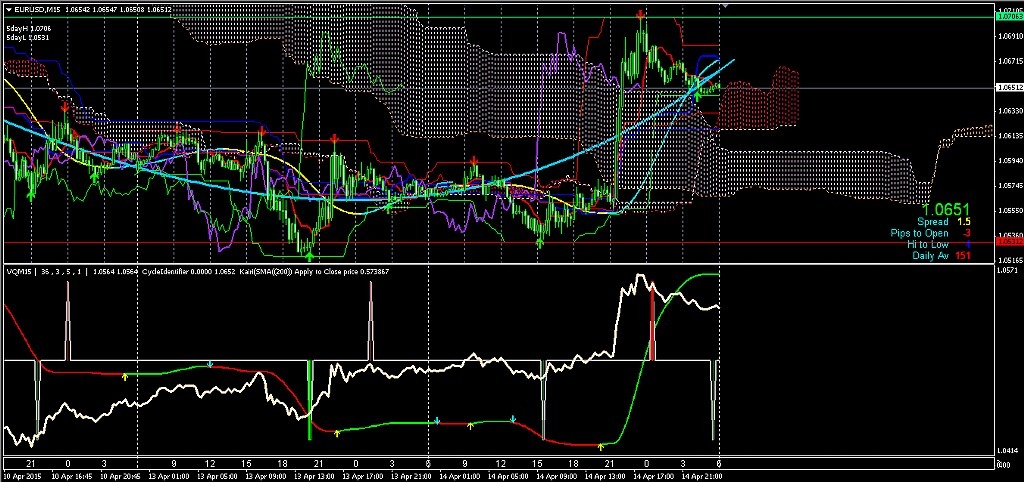Click the Spread 1.5 readout
Screen dimensions: 1024x482
click(944, 222)
